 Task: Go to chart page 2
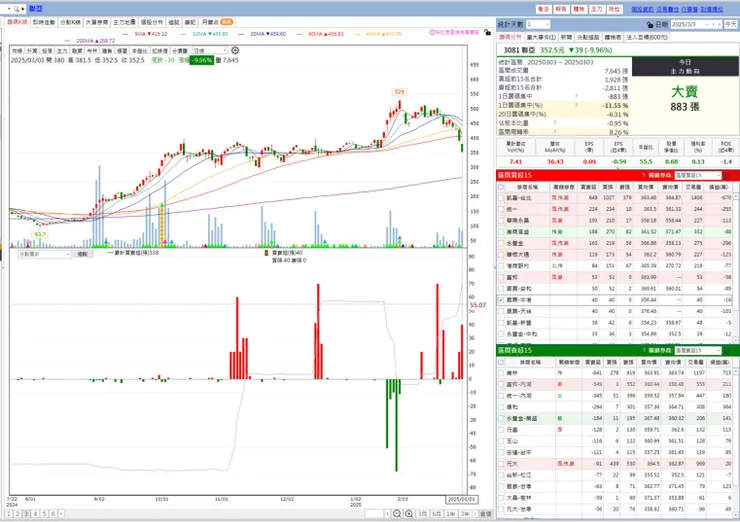coord(17,514)
